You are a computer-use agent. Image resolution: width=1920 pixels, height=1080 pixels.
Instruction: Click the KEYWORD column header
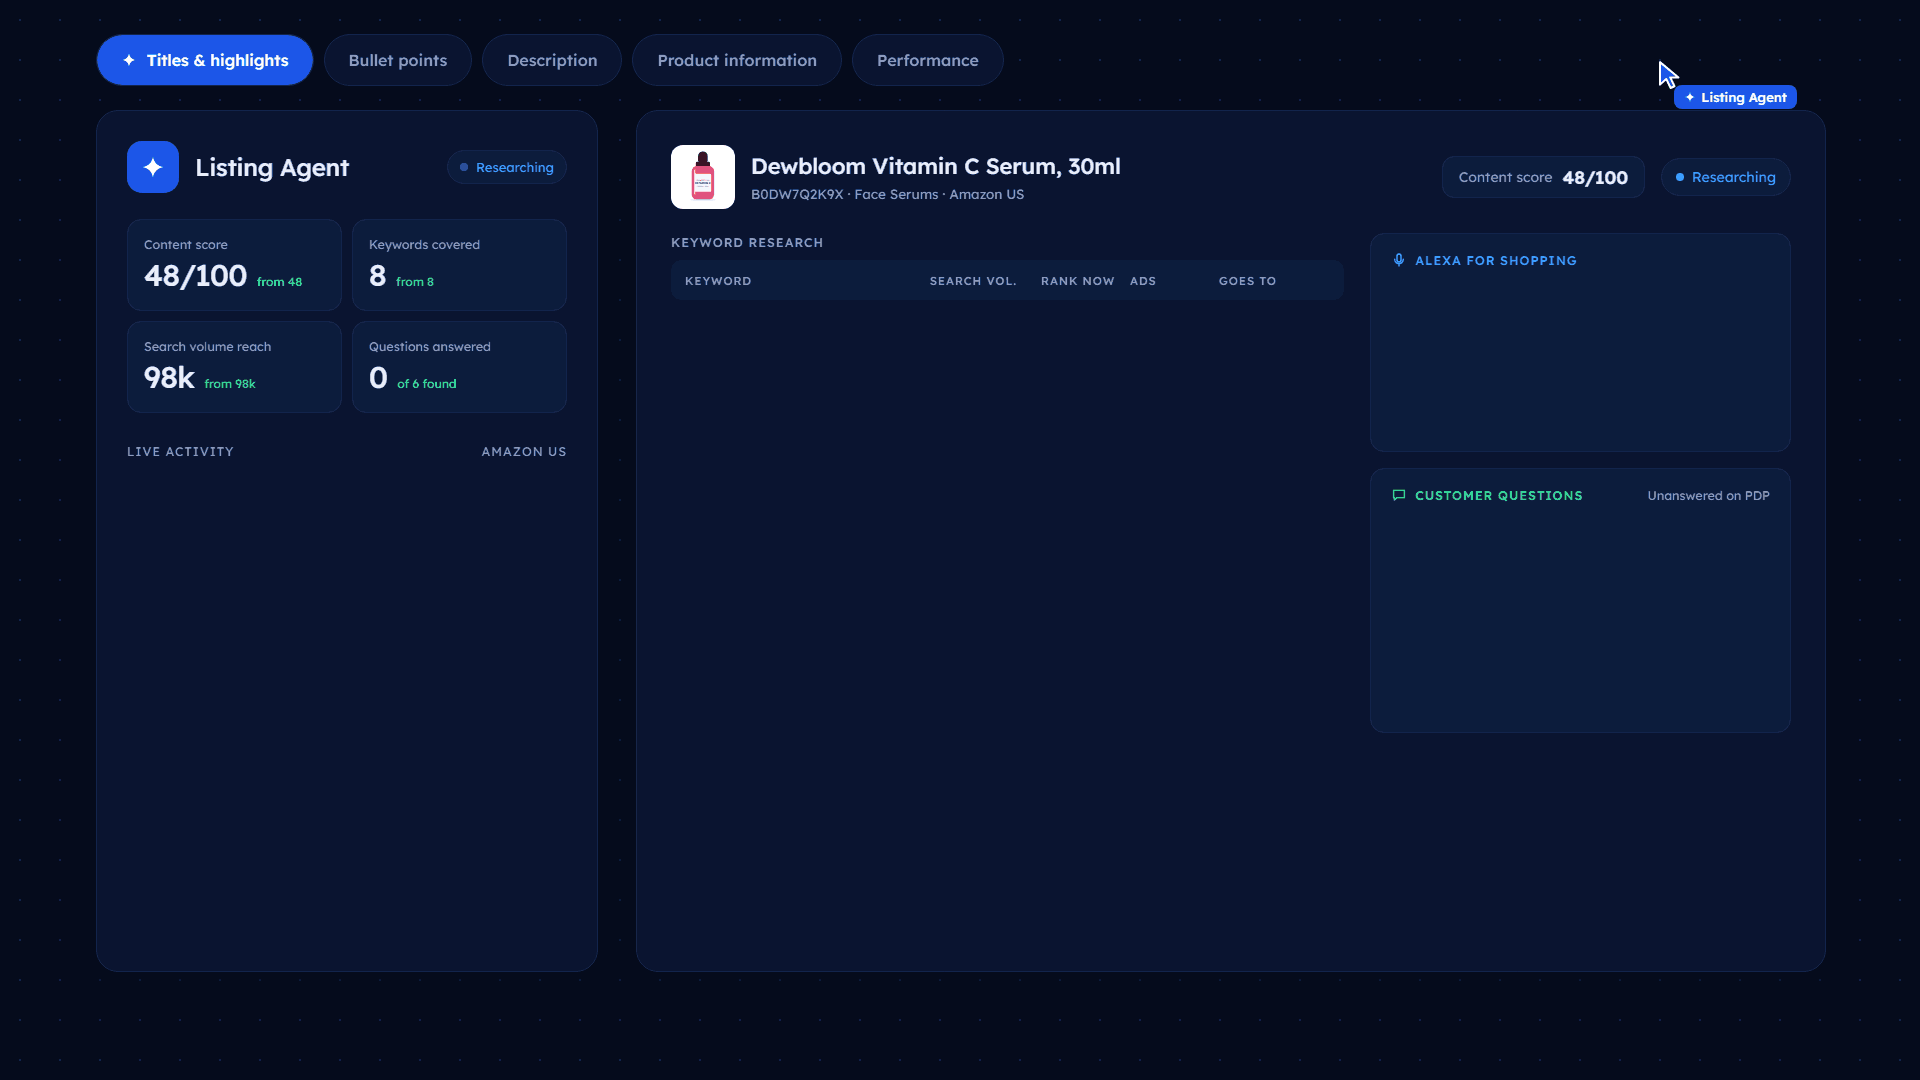[718, 281]
